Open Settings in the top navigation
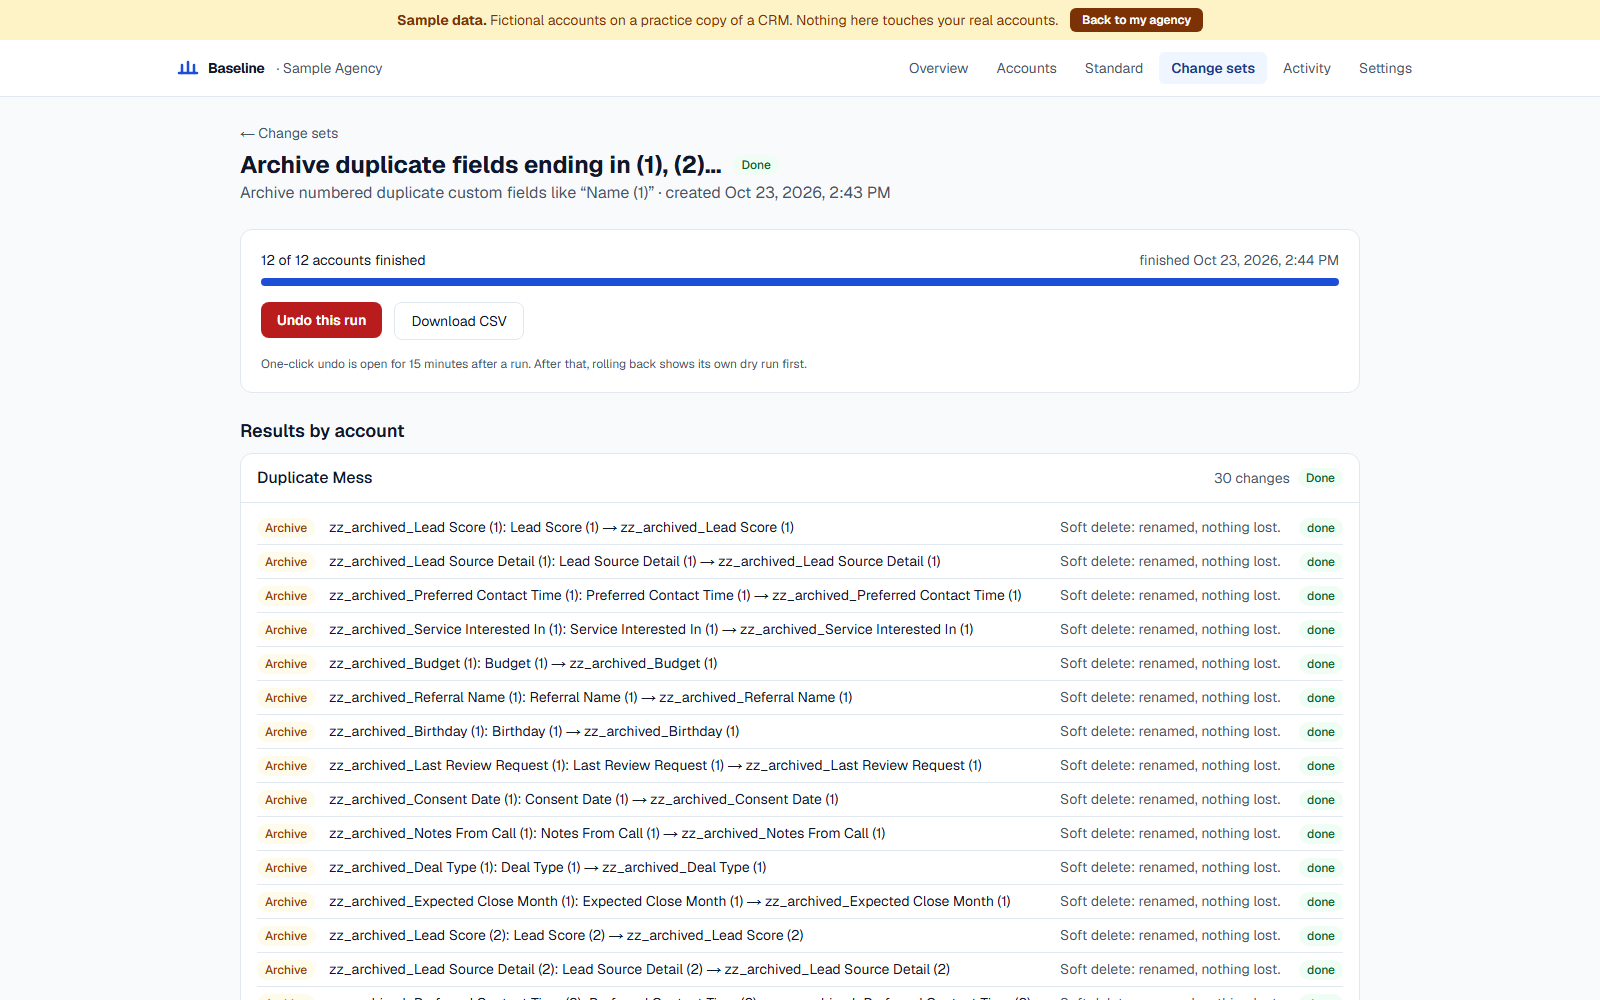The image size is (1600, 1000). pyautogui.click(x=1385, y=68)
